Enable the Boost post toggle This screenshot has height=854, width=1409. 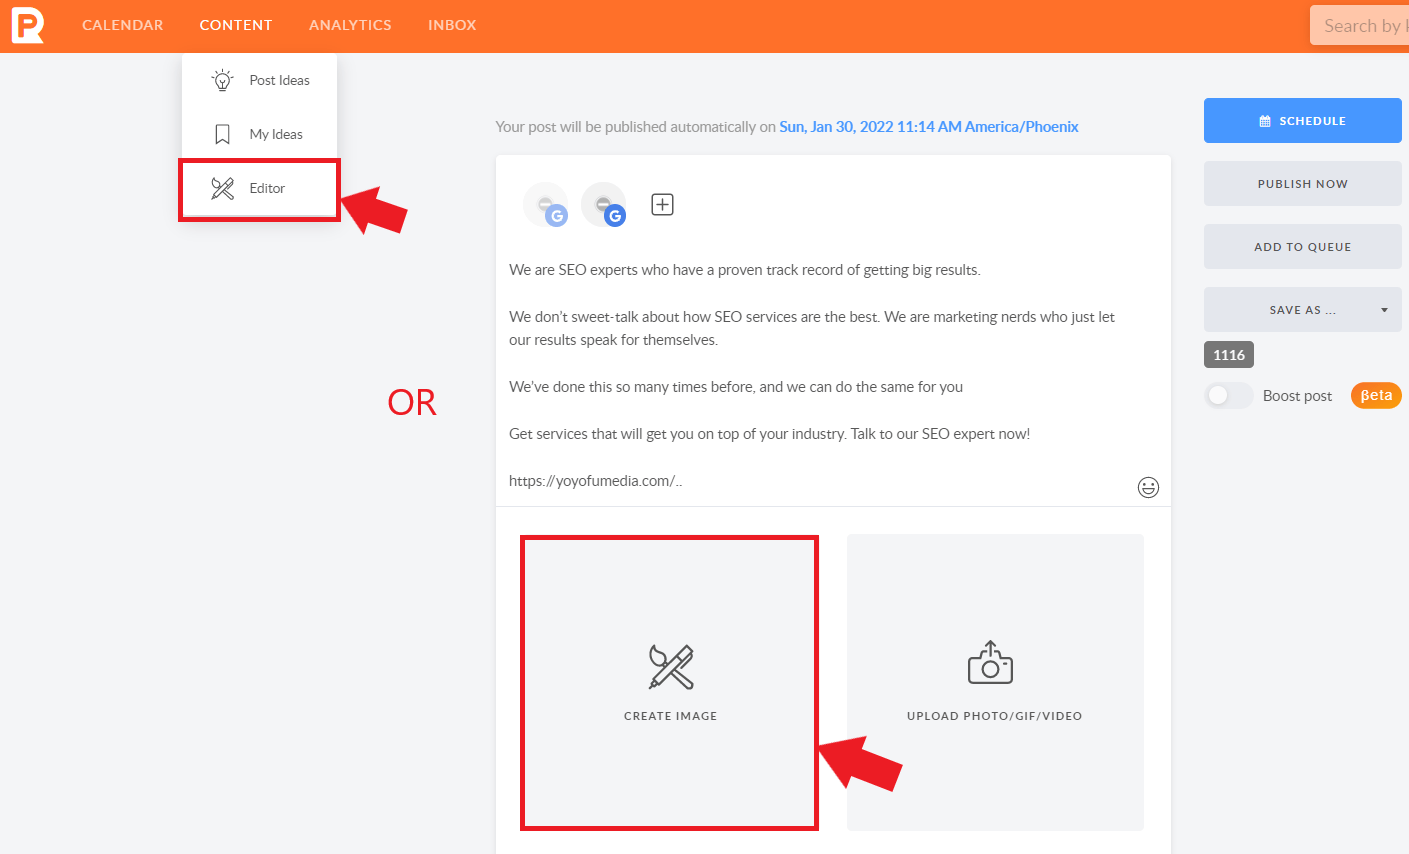1228,396
